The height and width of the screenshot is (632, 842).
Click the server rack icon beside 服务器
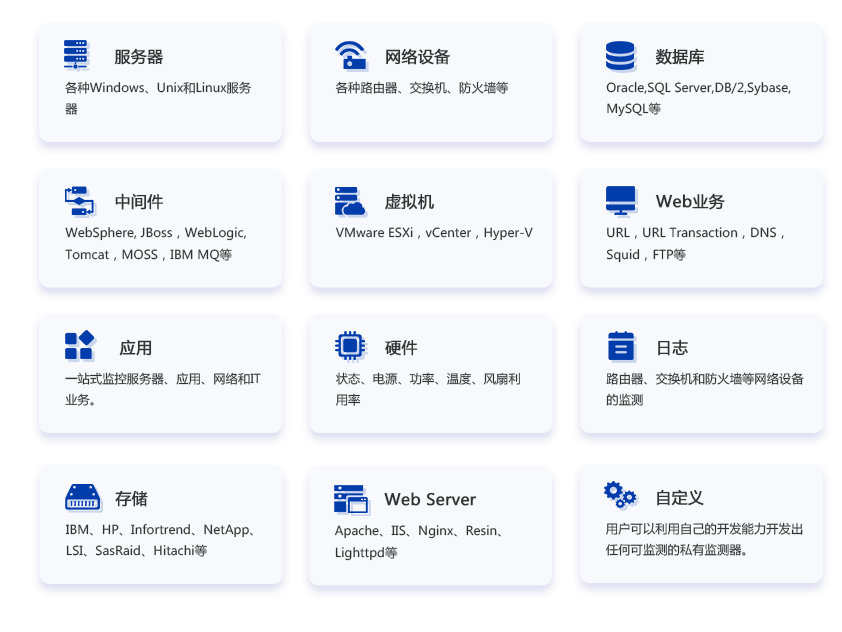(x=76, y=55)
